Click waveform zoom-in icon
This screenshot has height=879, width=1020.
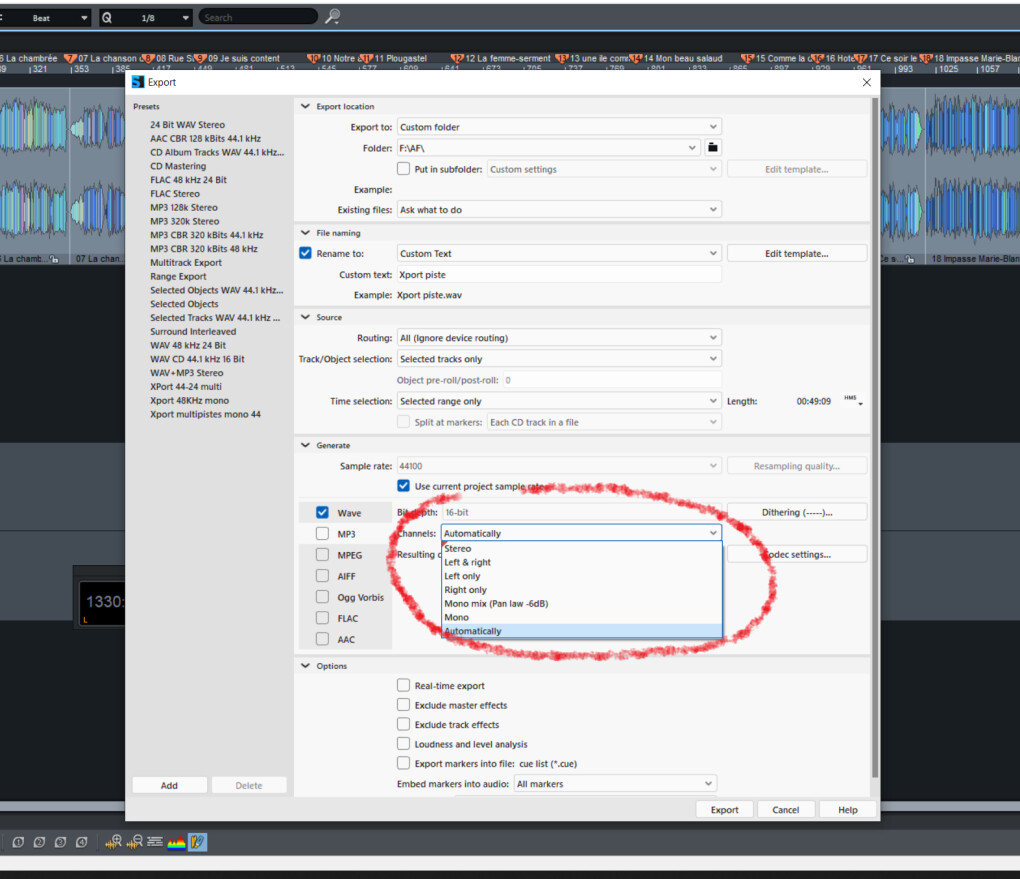113,842
